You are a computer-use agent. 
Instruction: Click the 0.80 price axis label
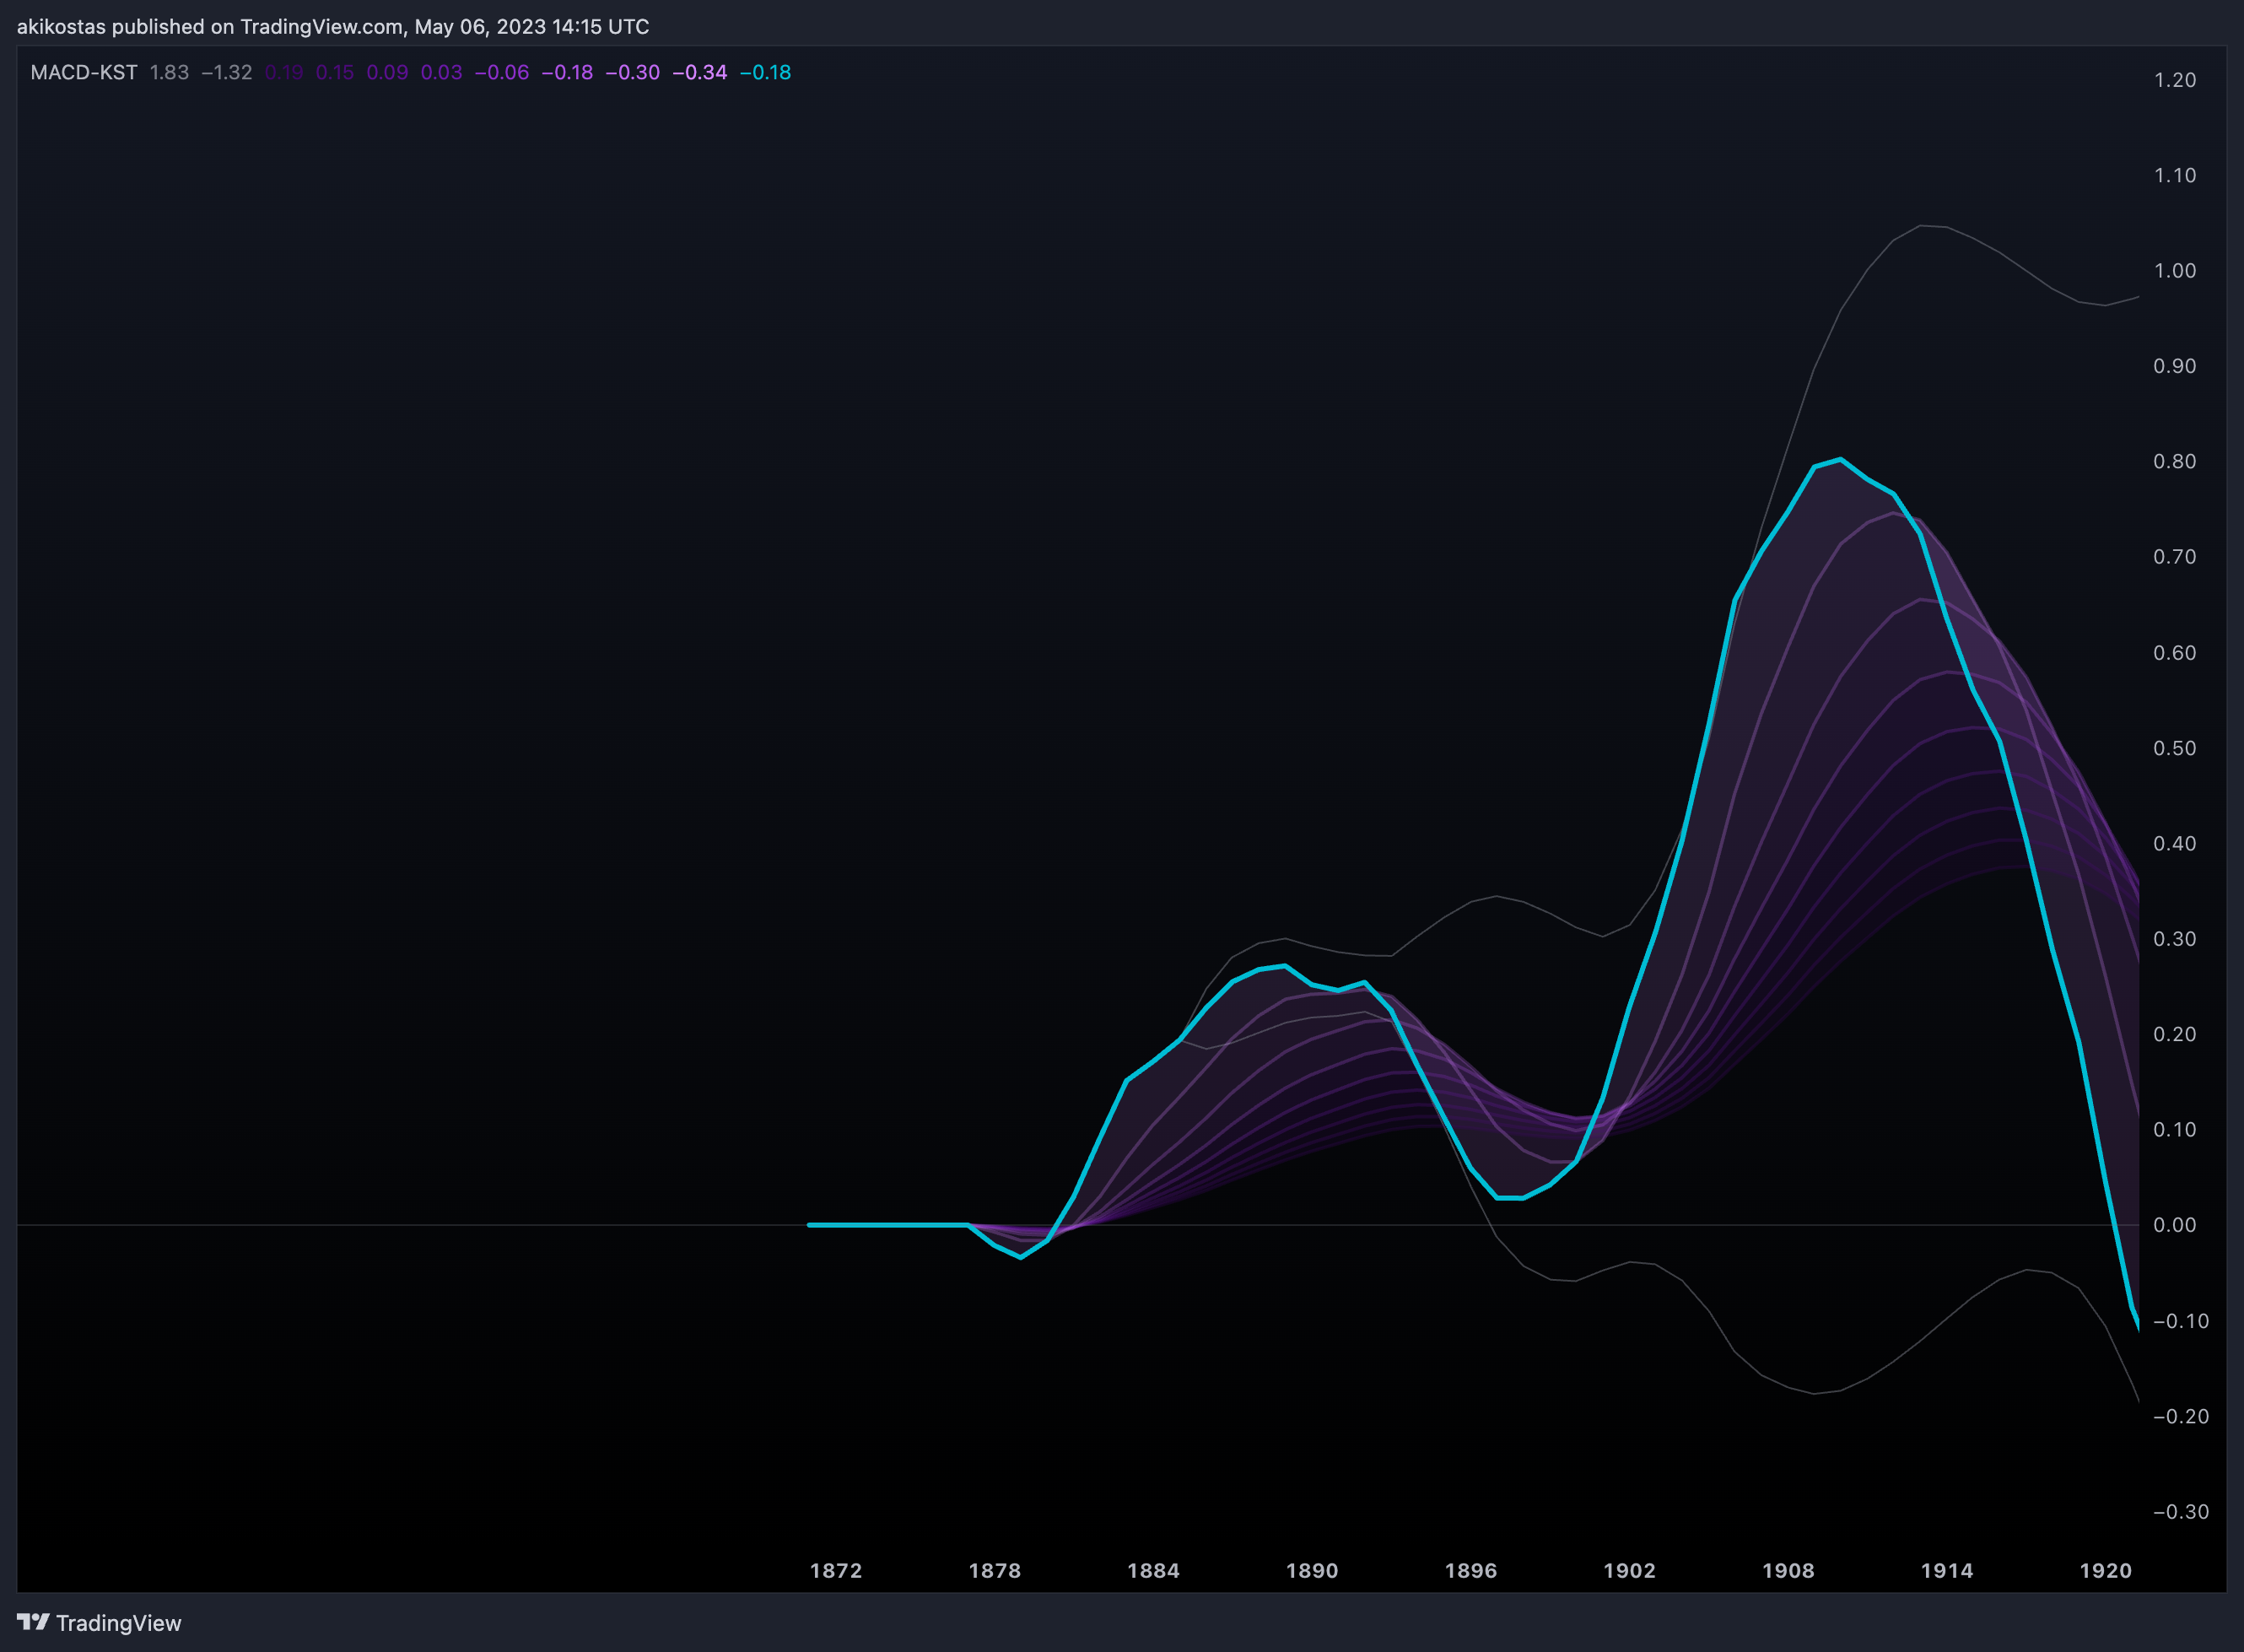tap(2175, 461)
